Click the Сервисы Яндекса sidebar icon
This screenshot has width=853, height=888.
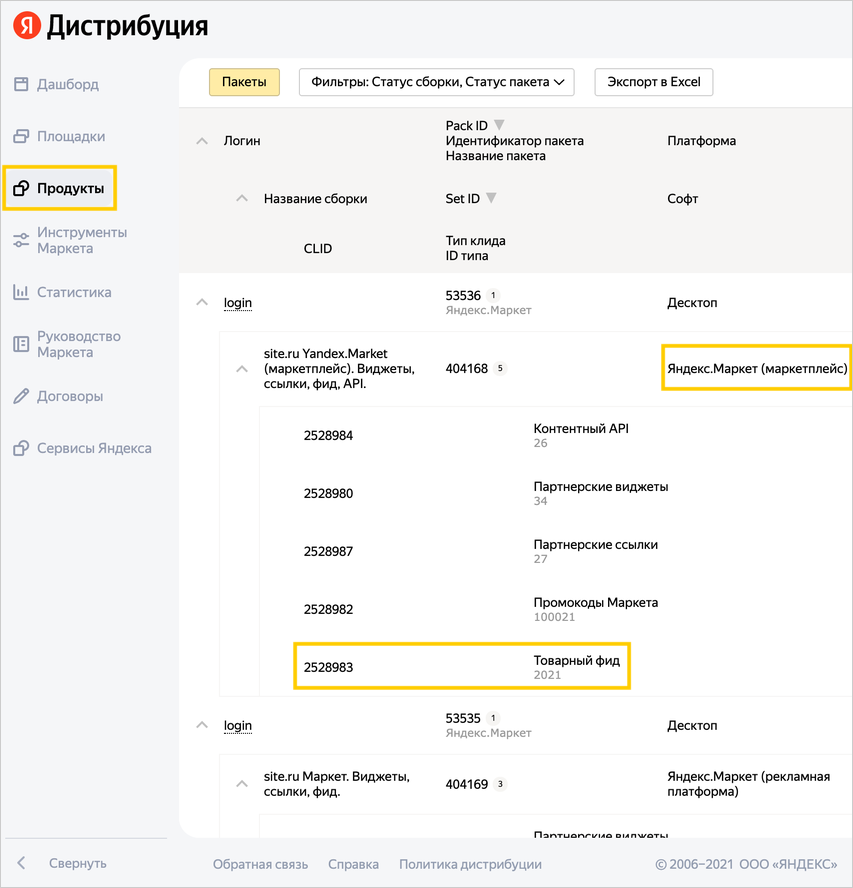pyautogui.click(x=21, y=448)
